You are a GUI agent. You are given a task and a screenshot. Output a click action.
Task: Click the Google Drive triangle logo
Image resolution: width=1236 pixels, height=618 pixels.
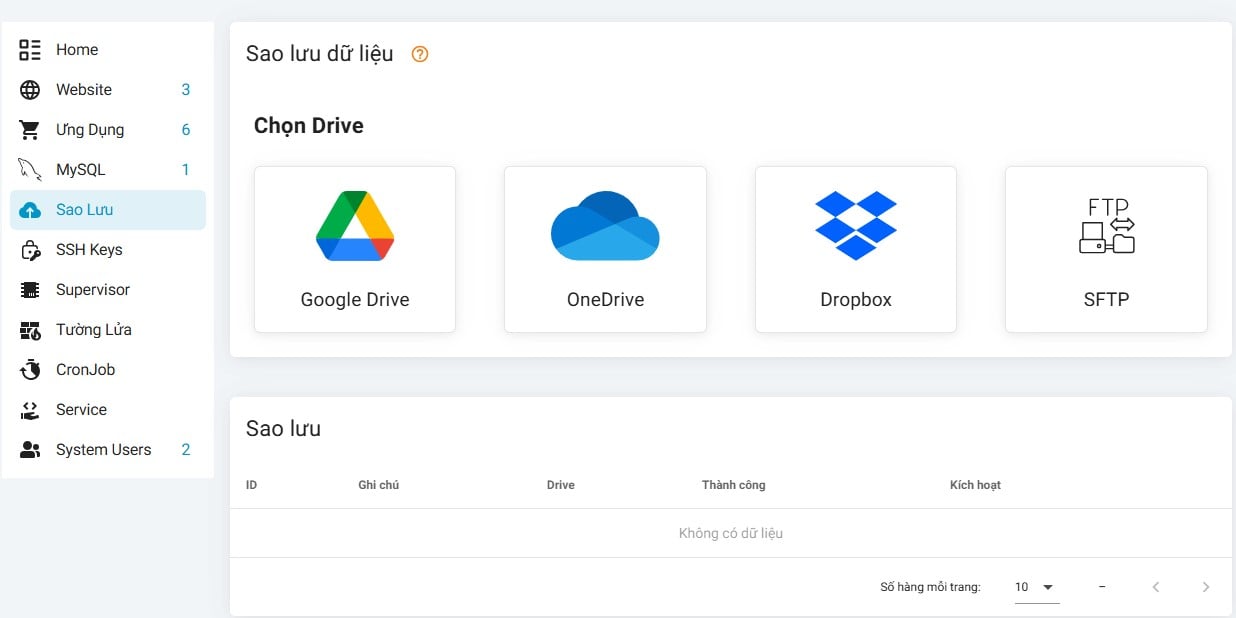point(355,226)
